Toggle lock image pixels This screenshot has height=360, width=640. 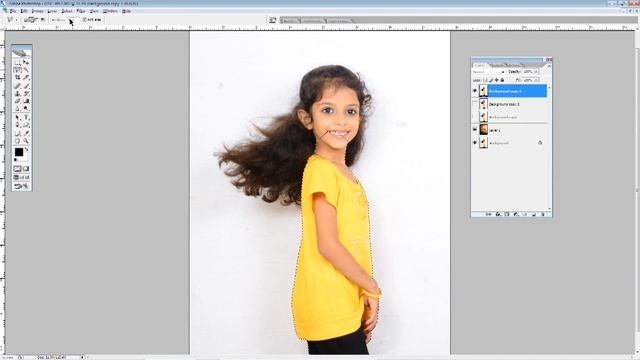click(491, 80)
